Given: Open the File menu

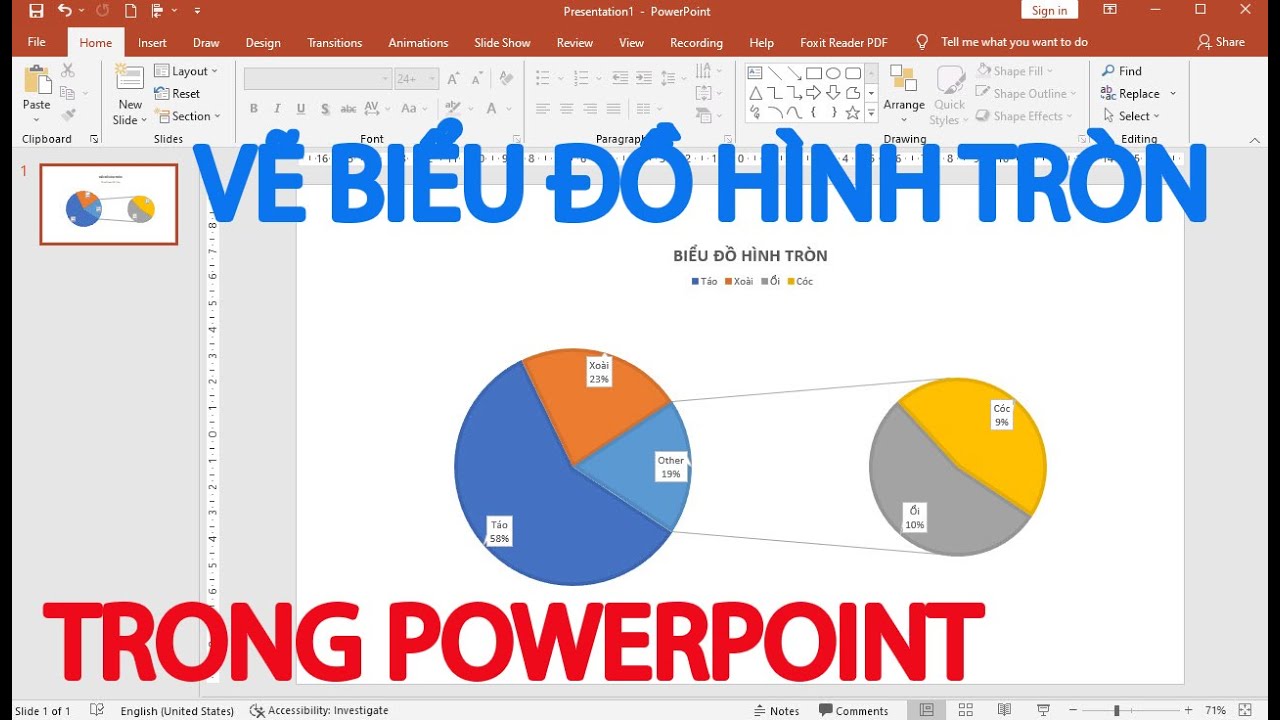Looking at the screenshot, I should (37, 42).
